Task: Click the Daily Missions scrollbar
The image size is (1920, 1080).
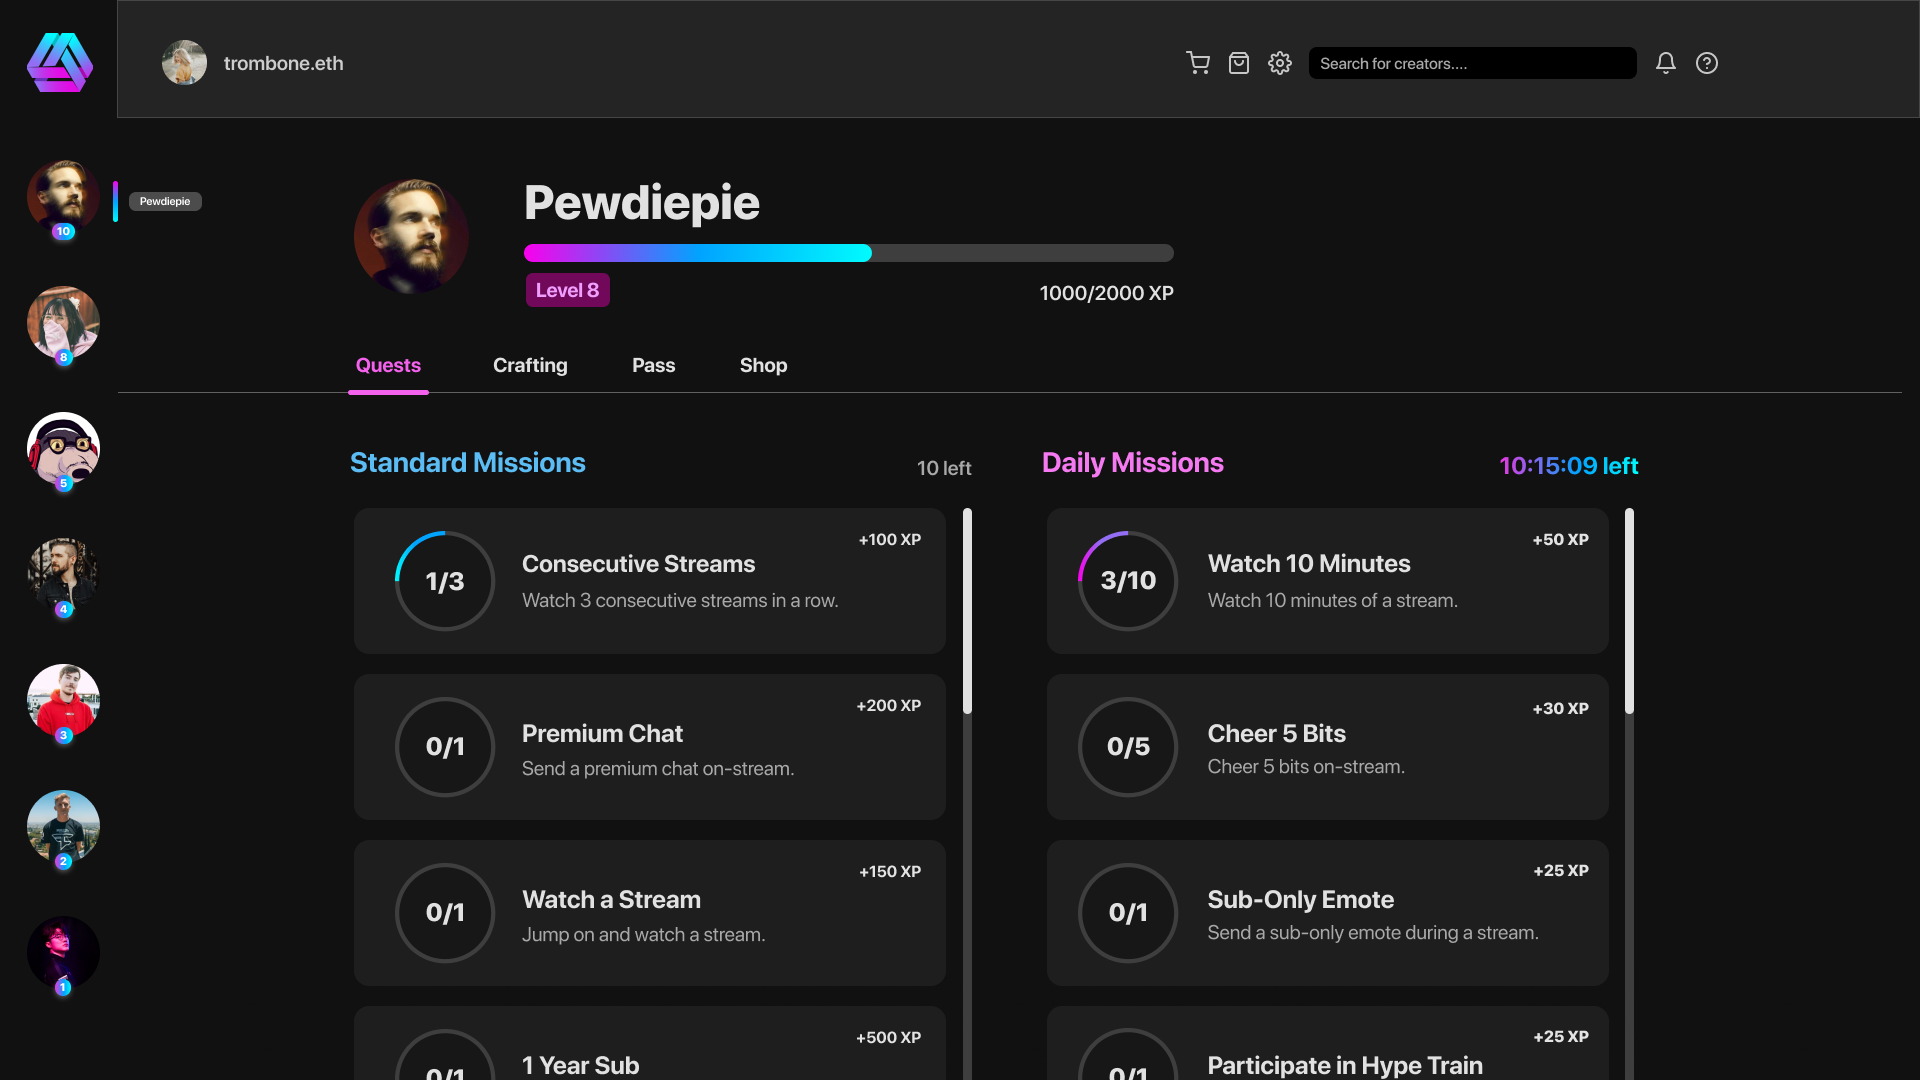Action: 1629,611
